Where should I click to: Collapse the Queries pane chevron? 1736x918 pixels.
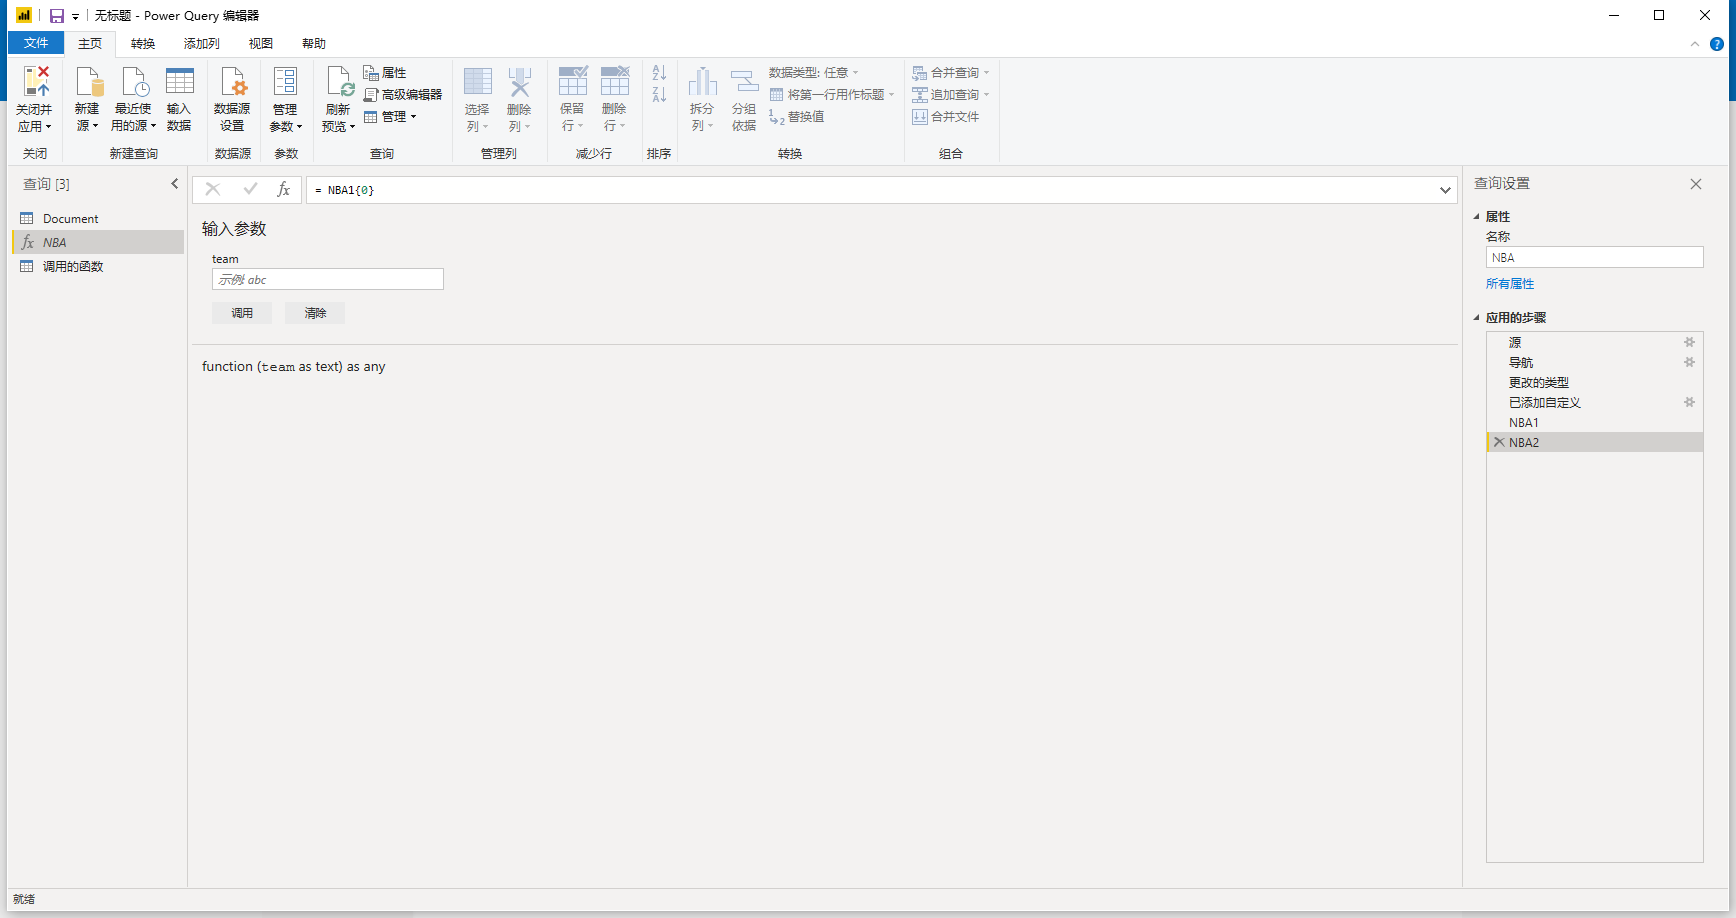[175, 184]
